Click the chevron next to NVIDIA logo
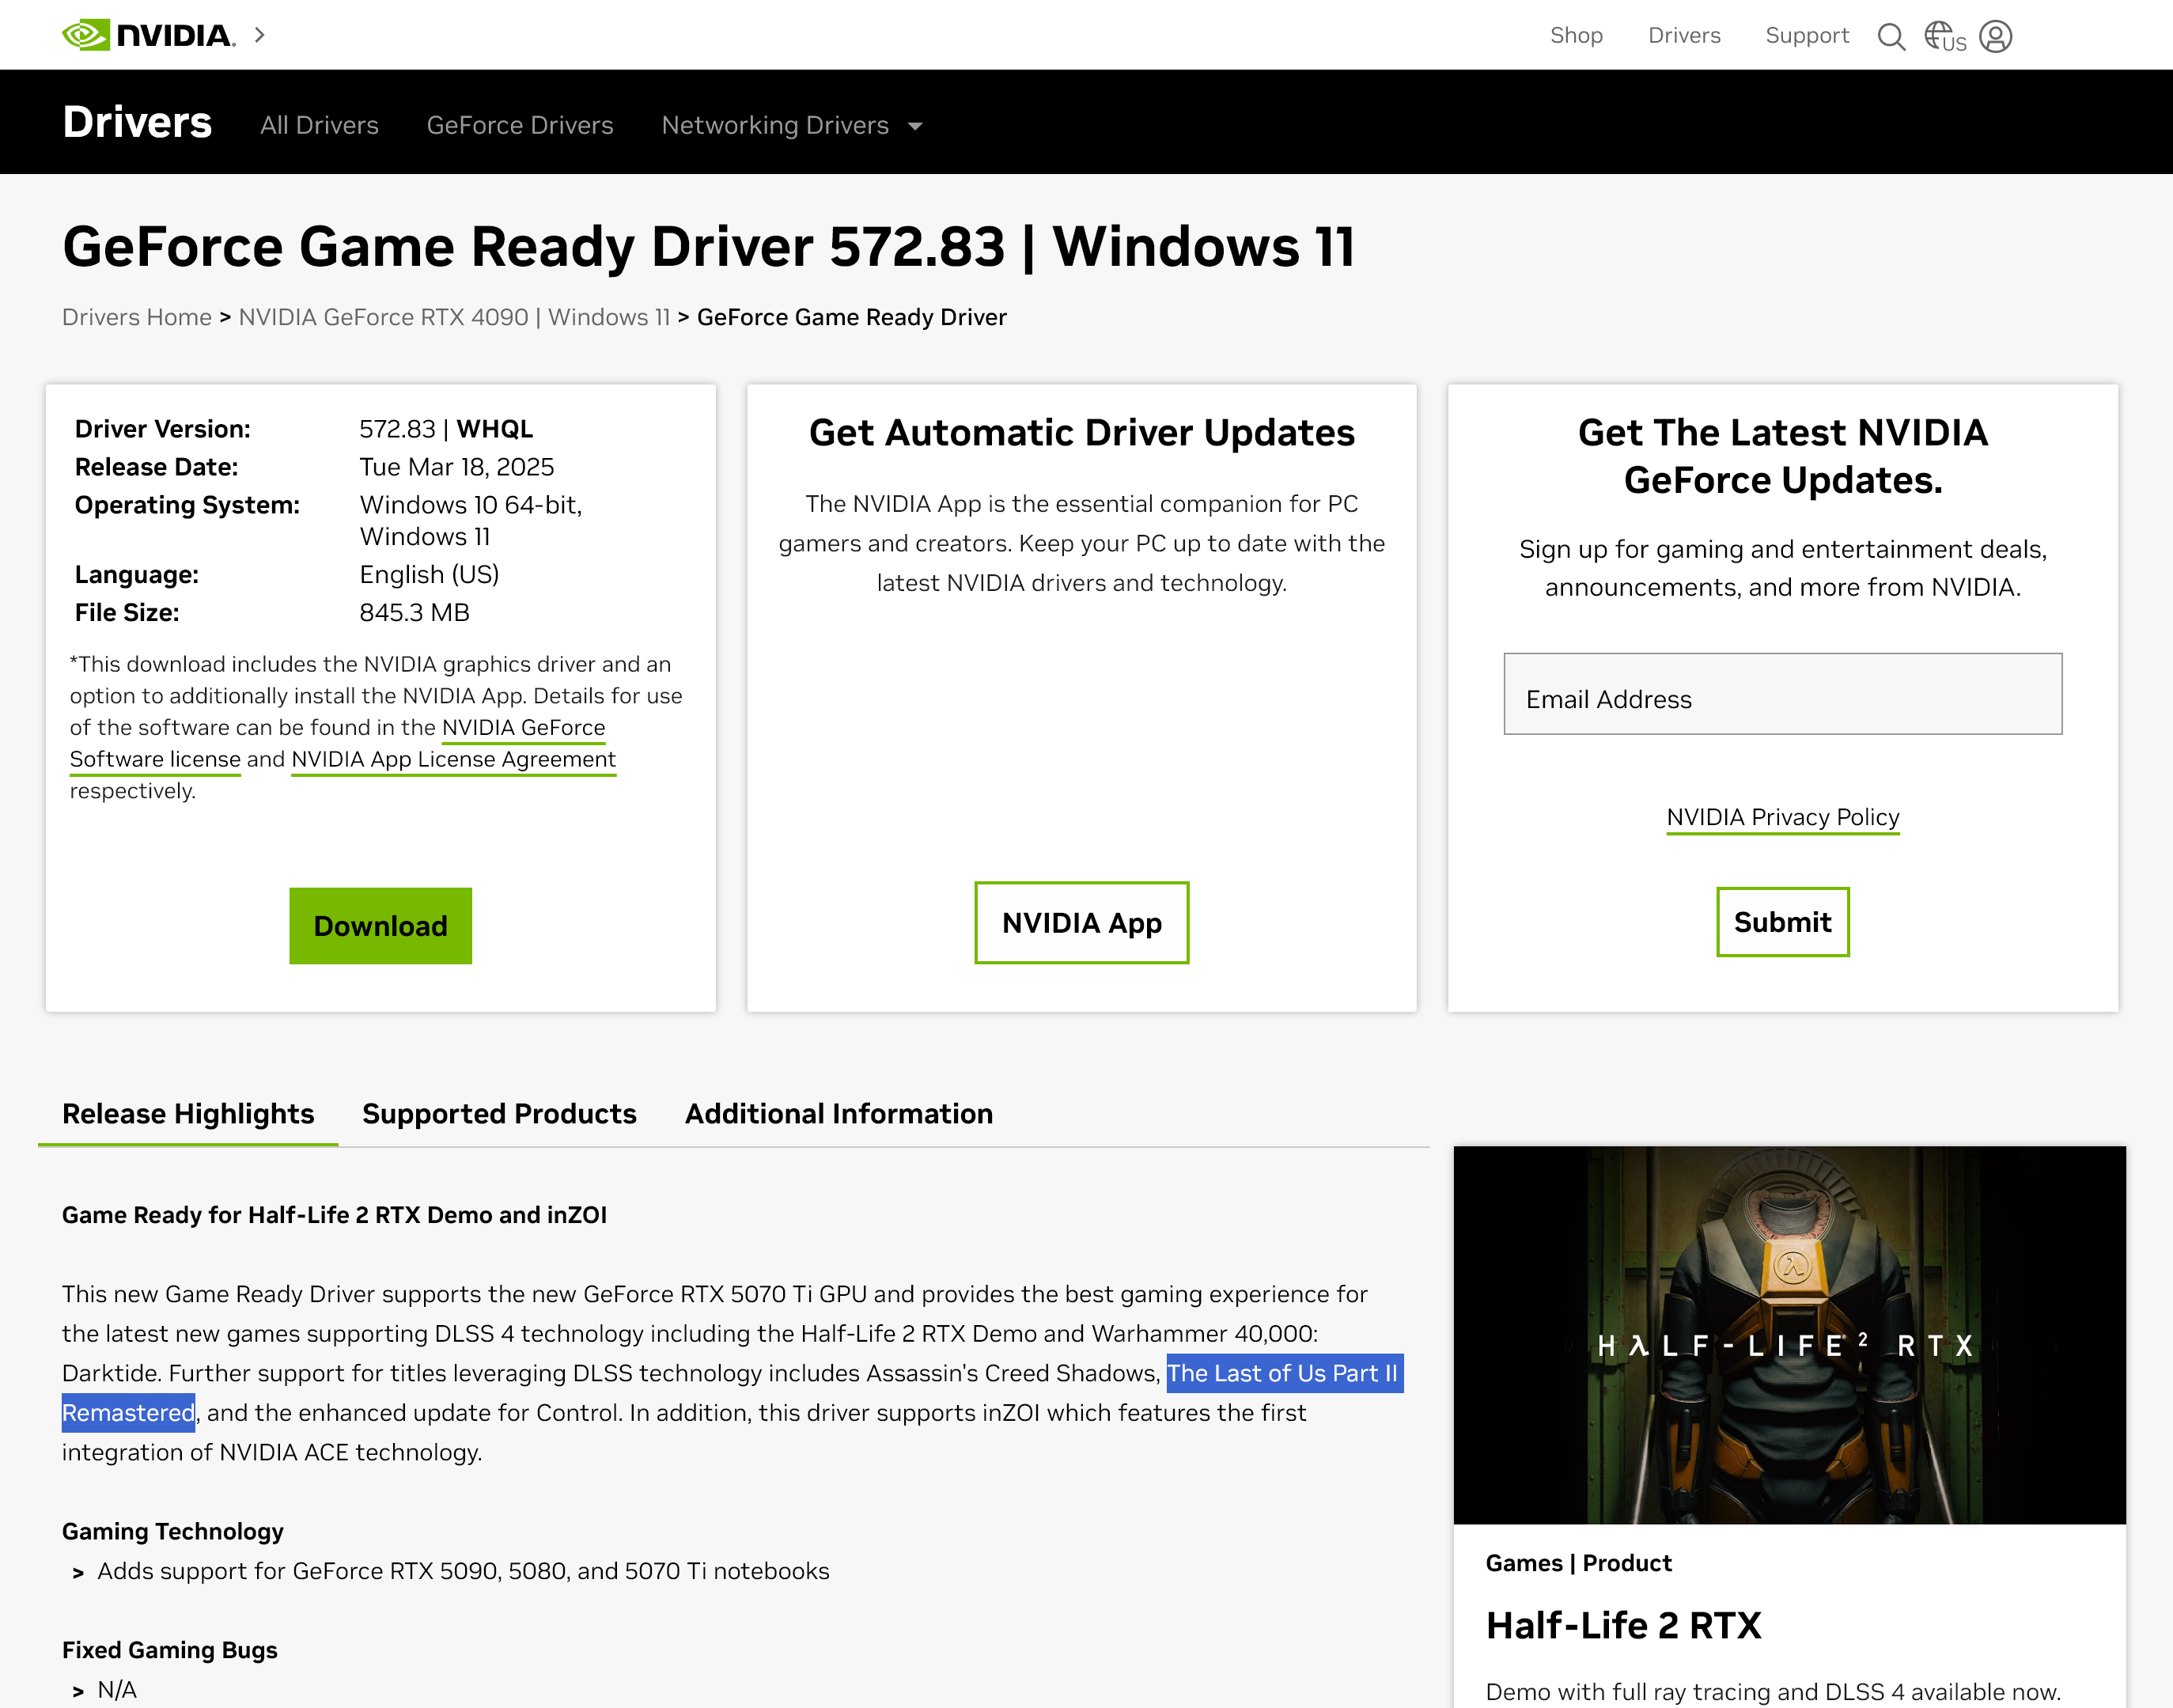2173x1708 pixels. click(x=260, y=35)
